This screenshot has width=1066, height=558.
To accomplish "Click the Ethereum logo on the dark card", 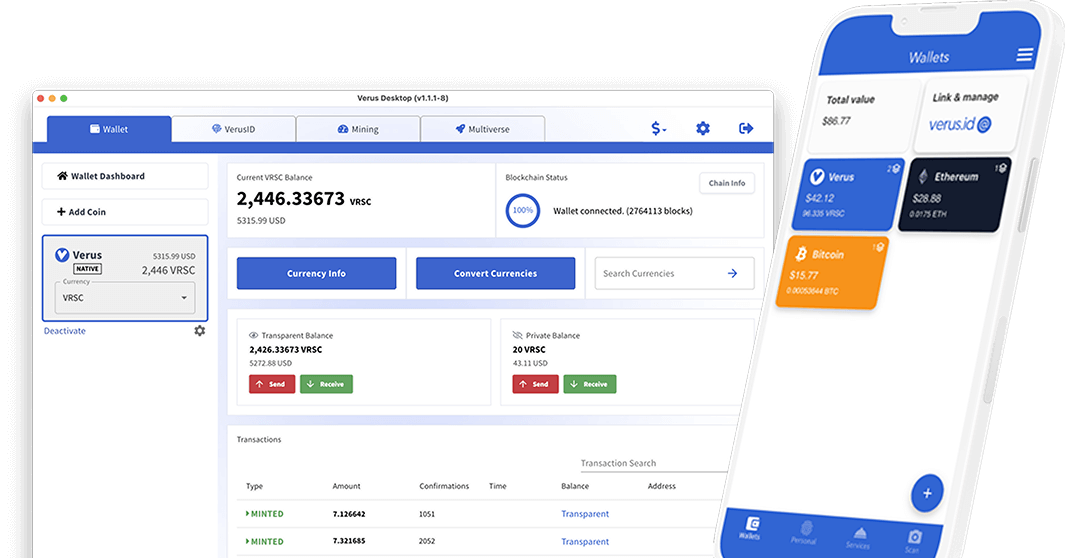I will coord(923,177).
